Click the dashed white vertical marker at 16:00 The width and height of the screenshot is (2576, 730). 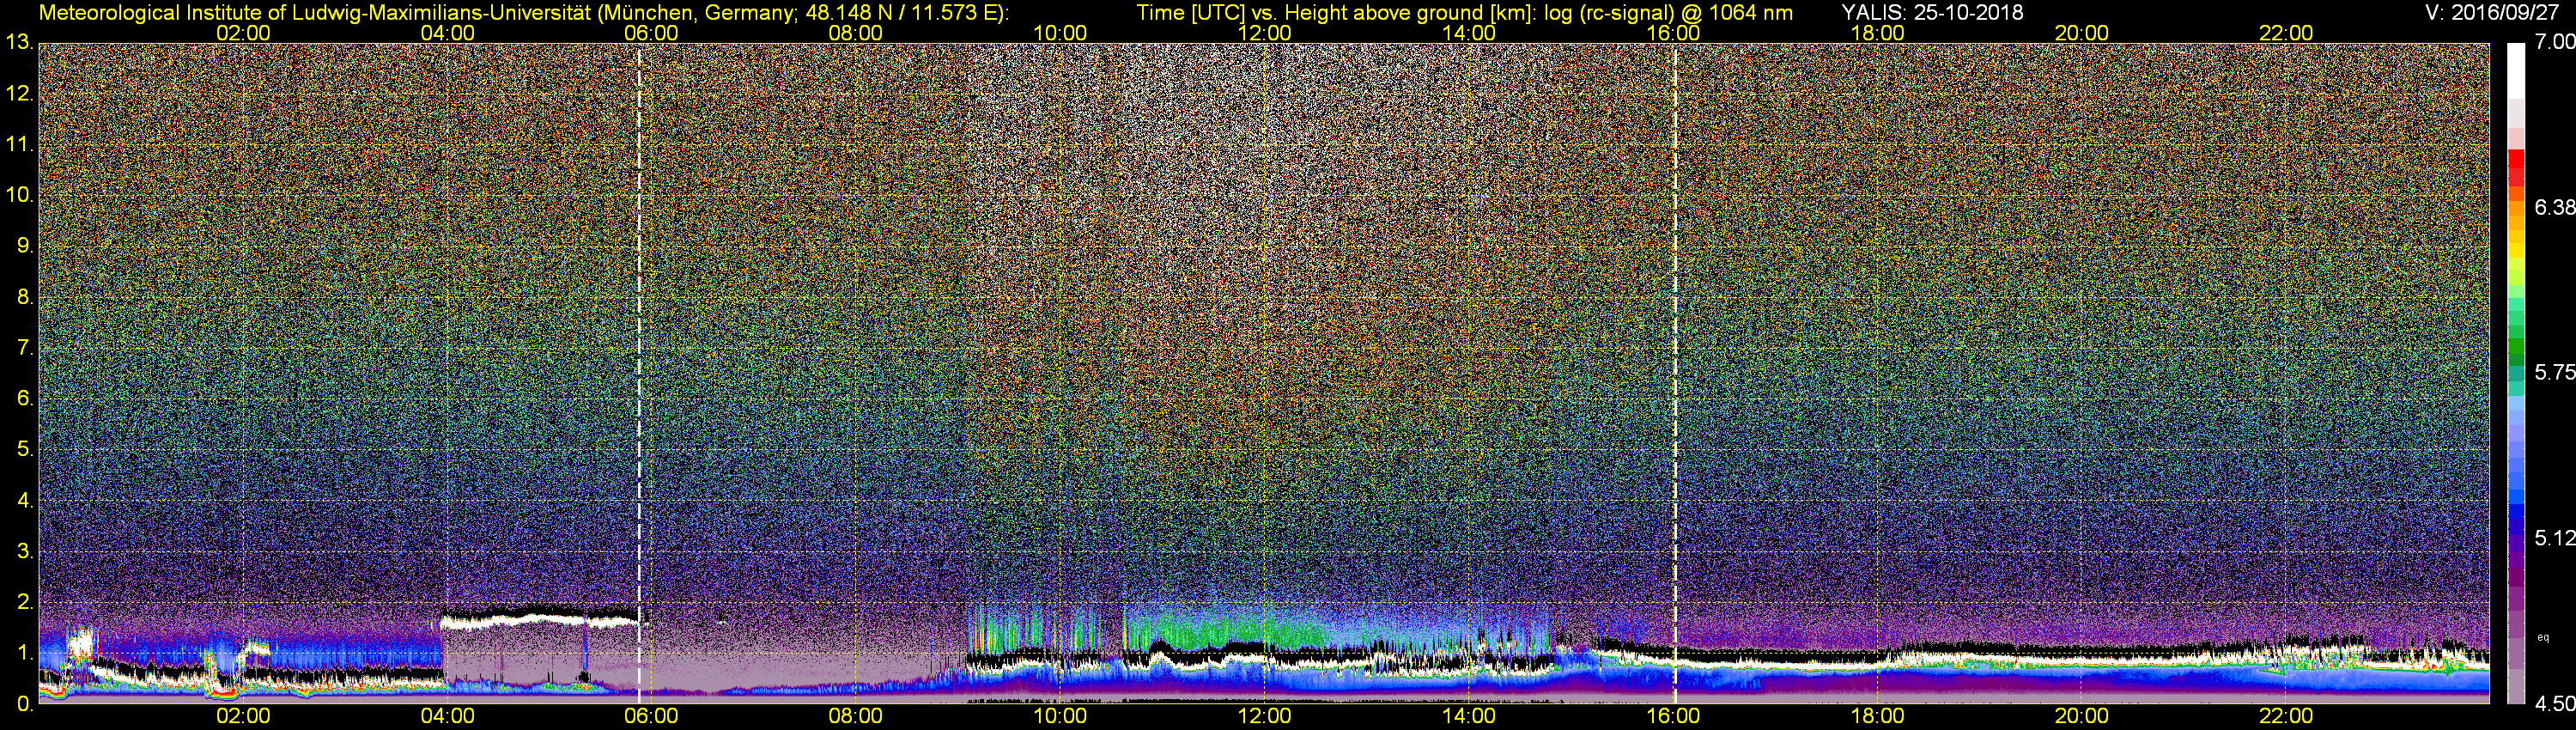tap(1675, 373)
